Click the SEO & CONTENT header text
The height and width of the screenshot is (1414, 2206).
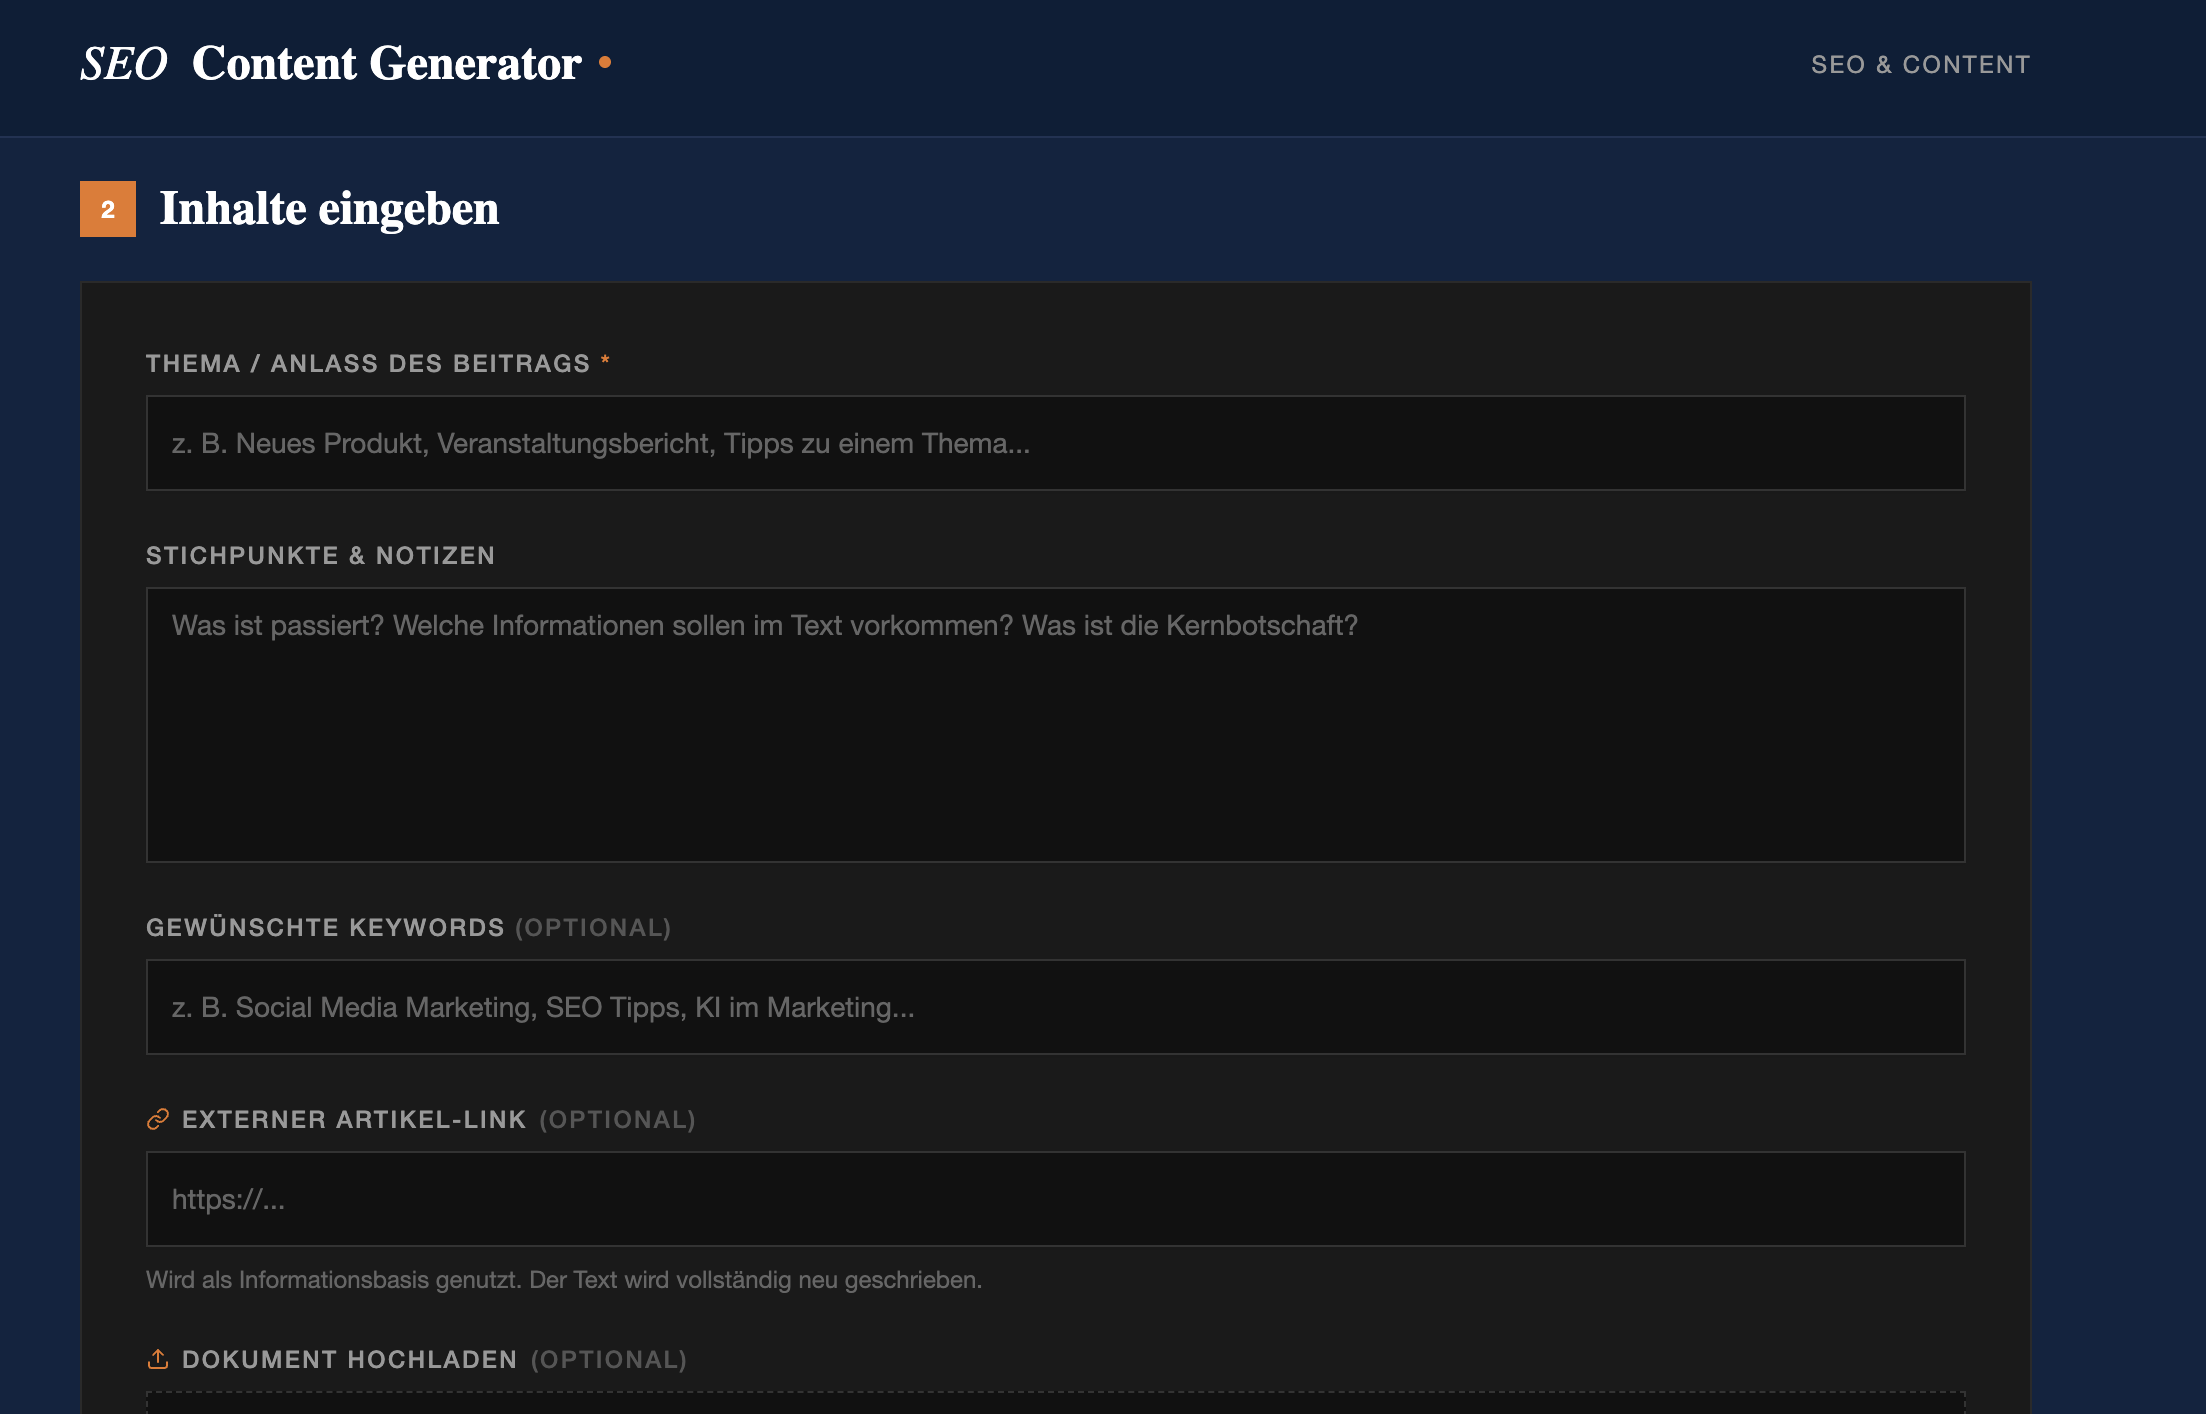tap(1920, 65)
